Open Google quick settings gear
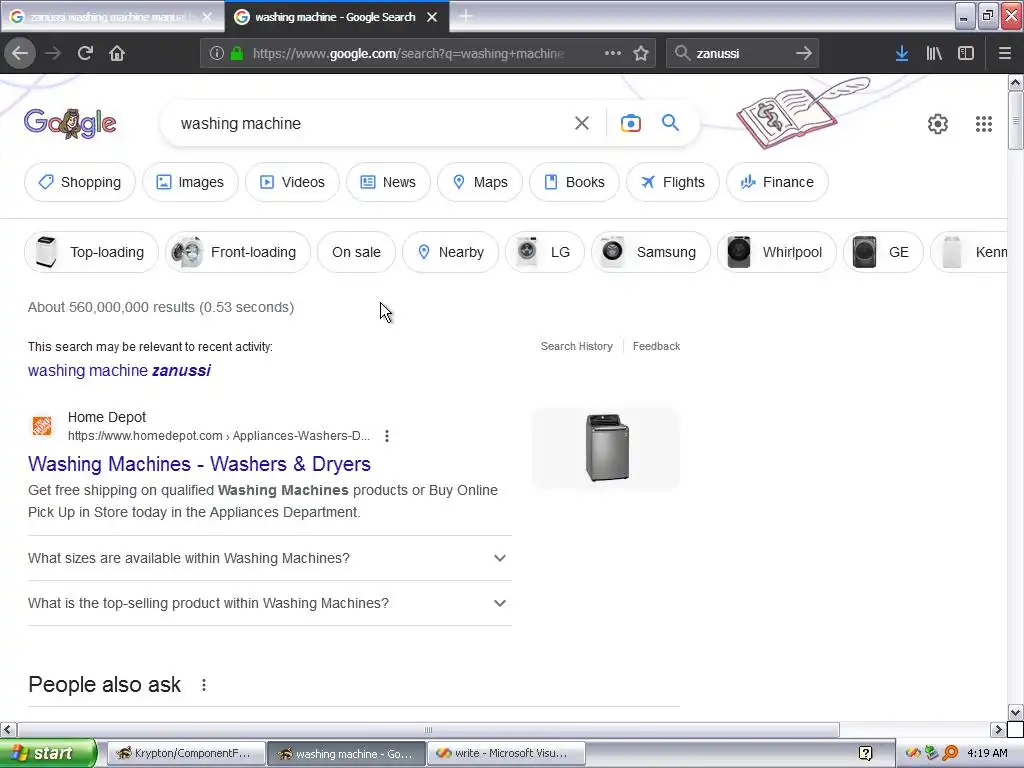The width and height of the screenshot is (1024, 768). [x=938, y=123]
